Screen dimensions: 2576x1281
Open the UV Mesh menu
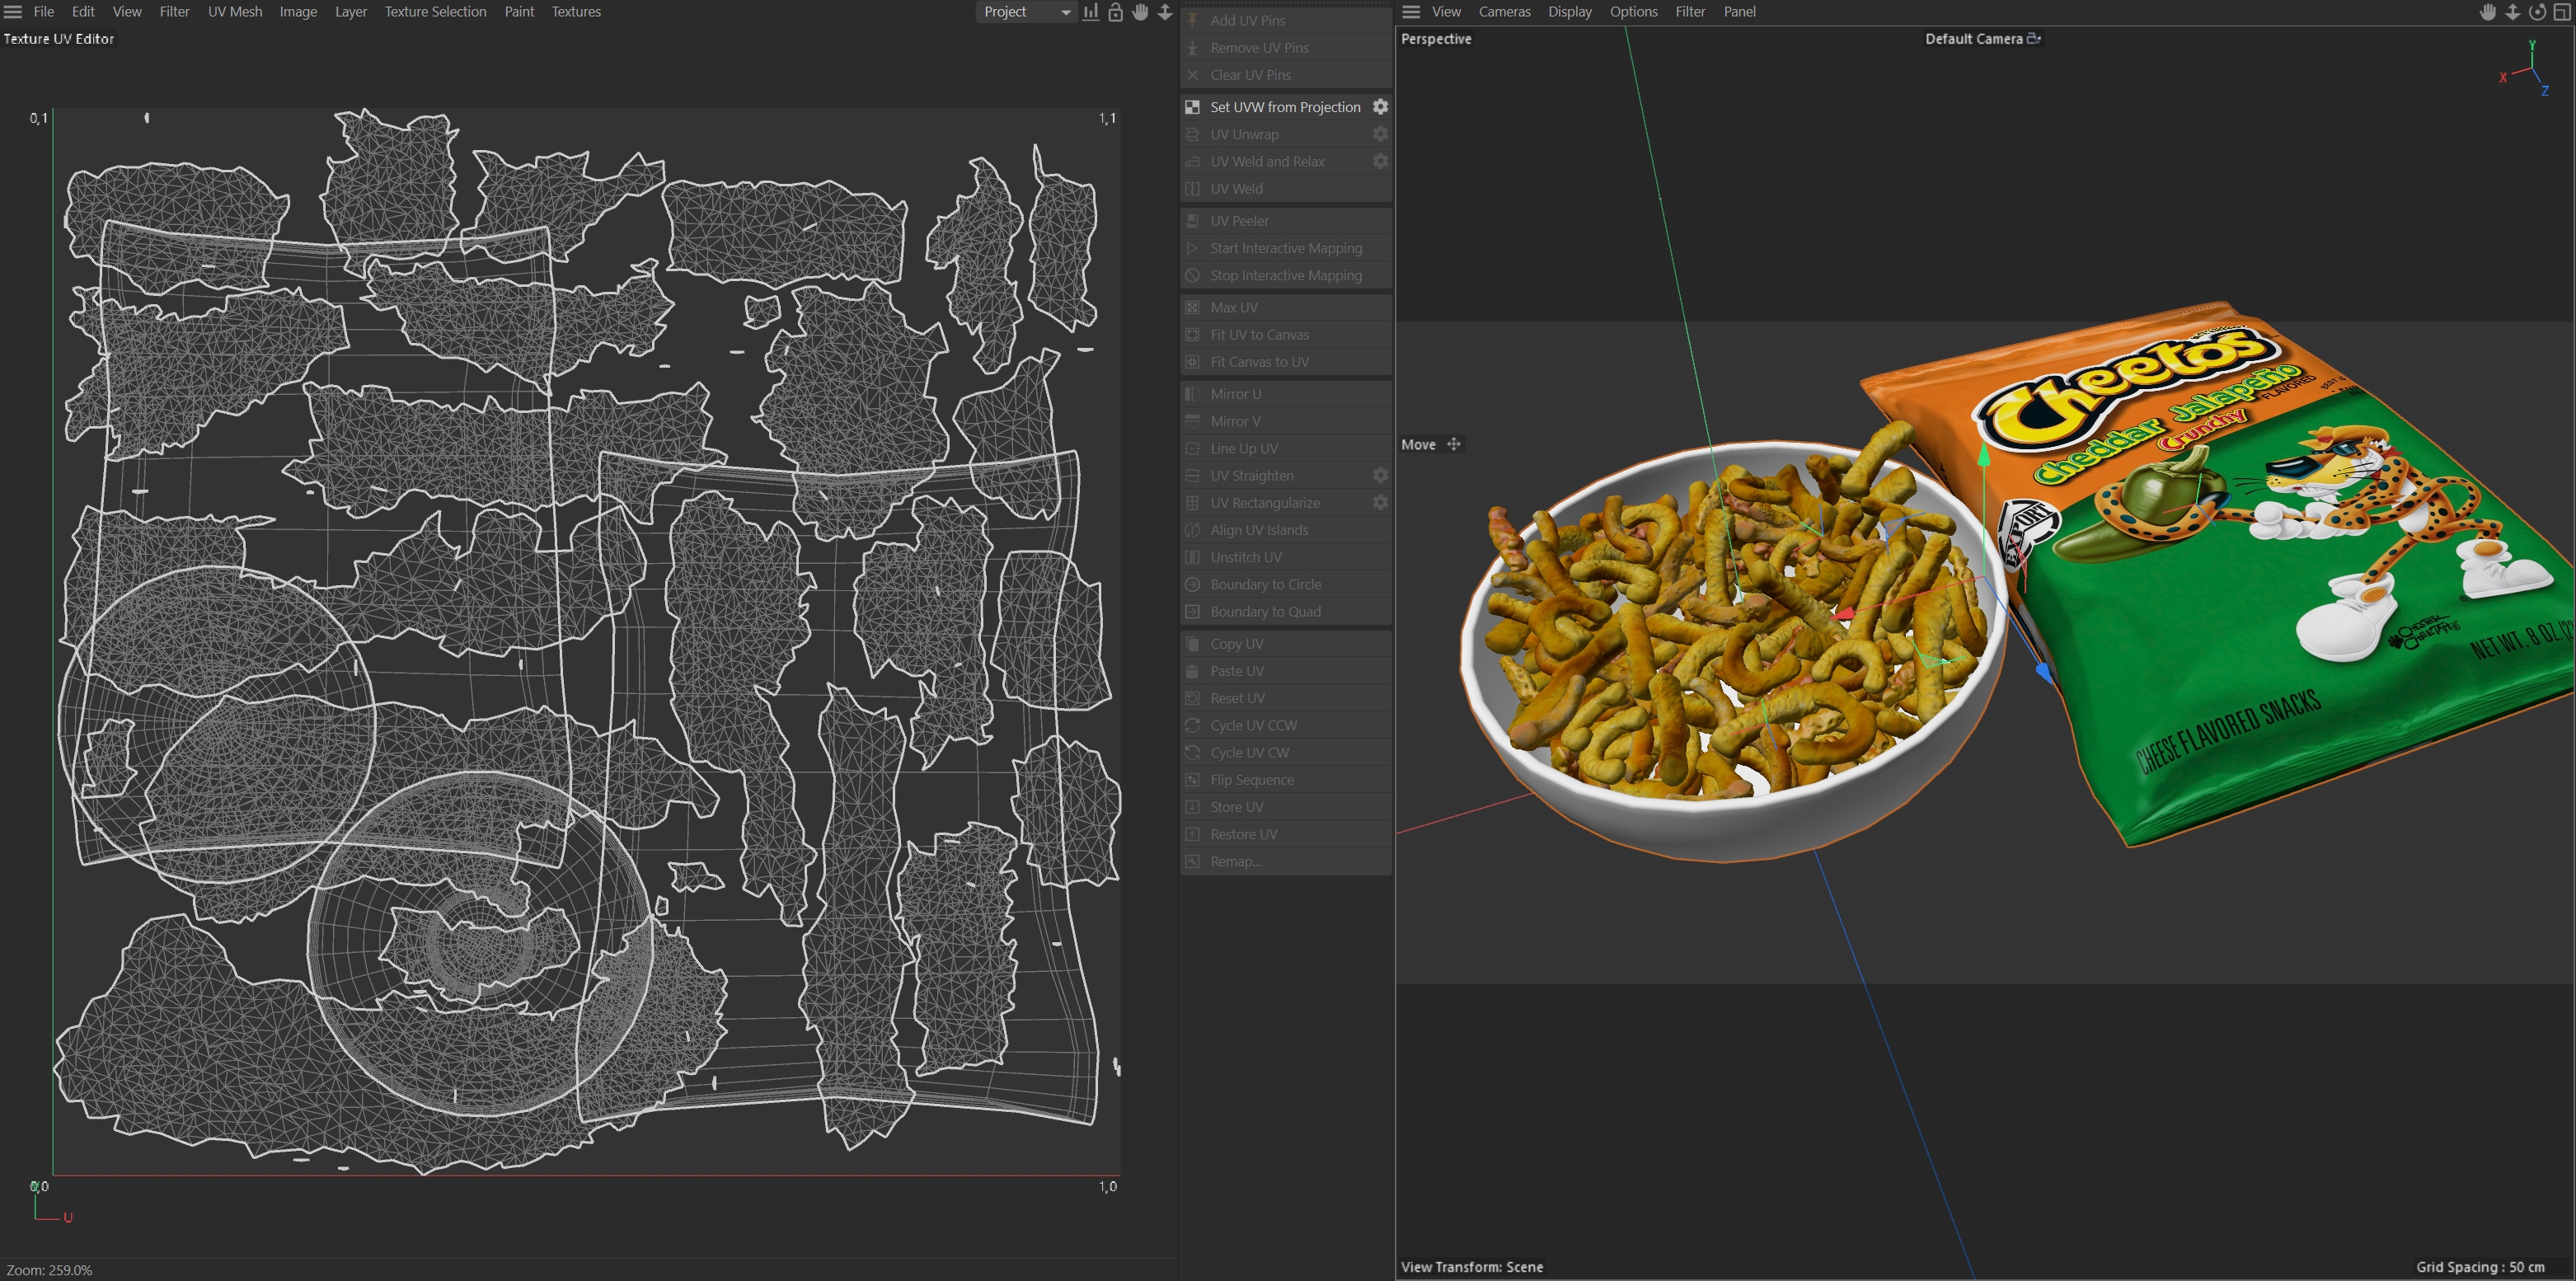[235, 12]
